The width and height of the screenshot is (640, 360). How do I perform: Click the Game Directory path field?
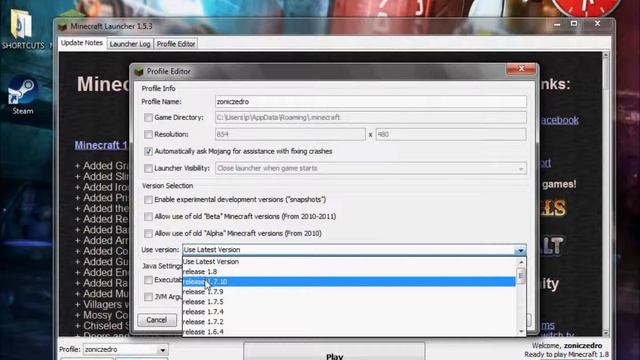(371, 118)
